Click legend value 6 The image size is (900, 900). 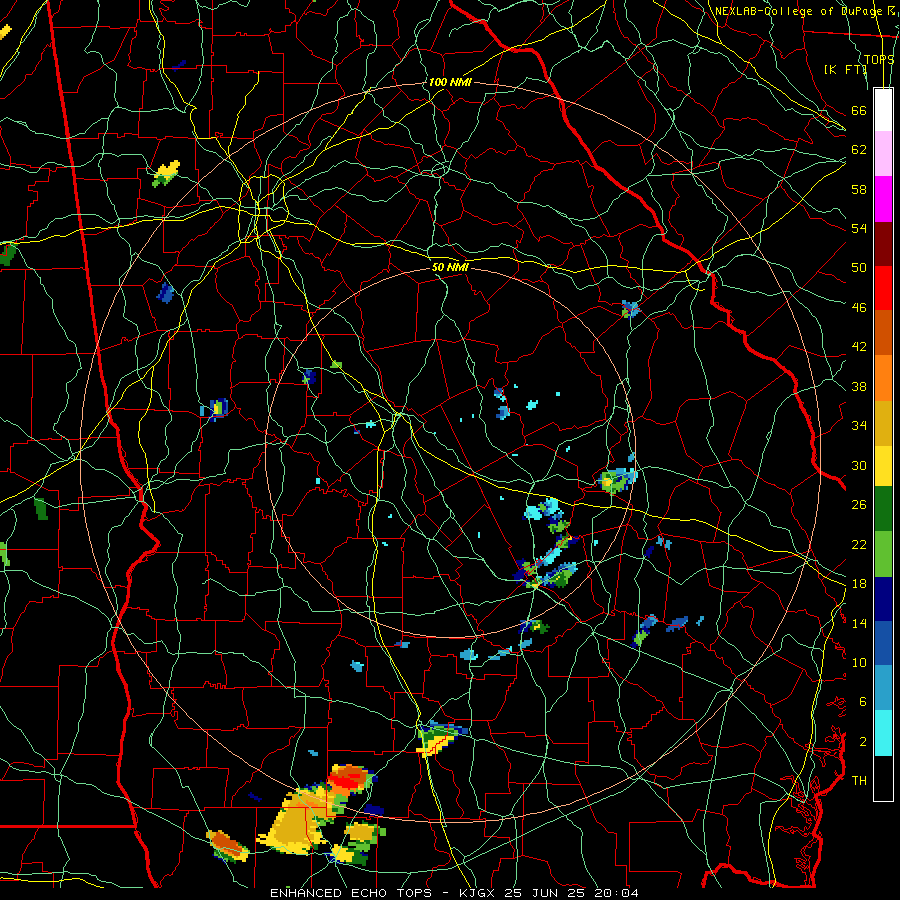tap(862, 701)
